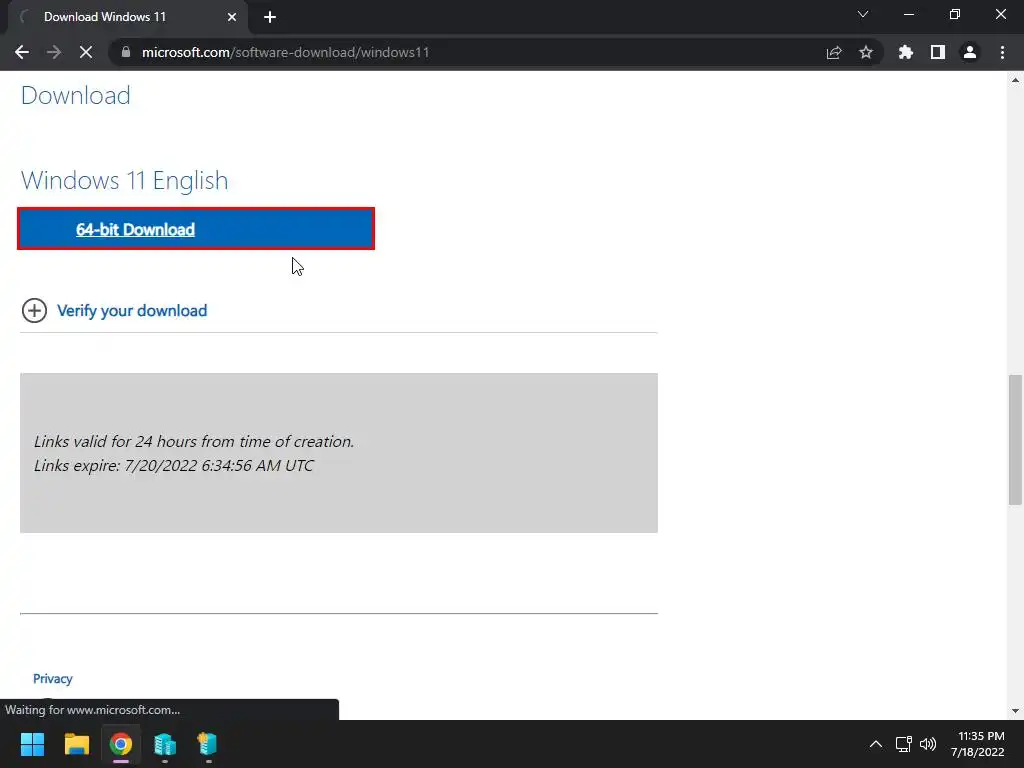Viewport: 1024px width, 768px height.
Task: Open File Explorer from the taskbar
Action: coord(76,744)
